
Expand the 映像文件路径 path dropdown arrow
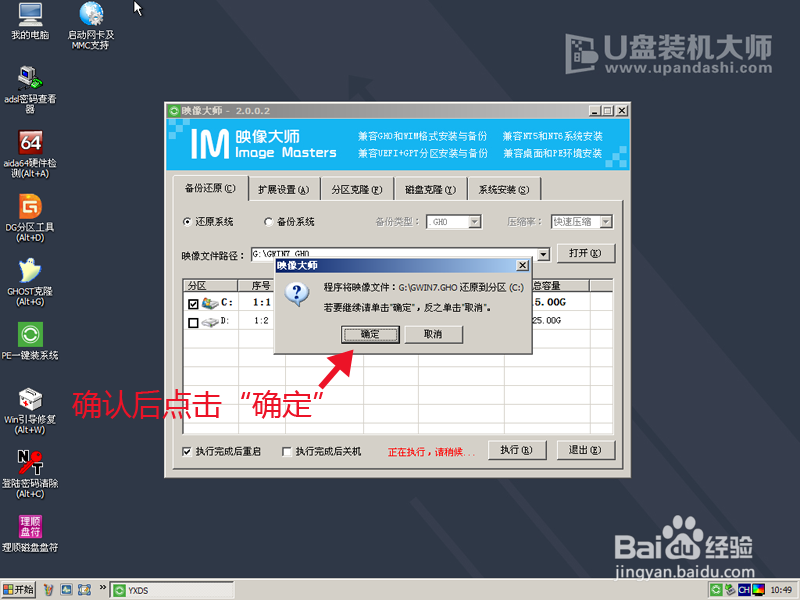coord(544,254)
